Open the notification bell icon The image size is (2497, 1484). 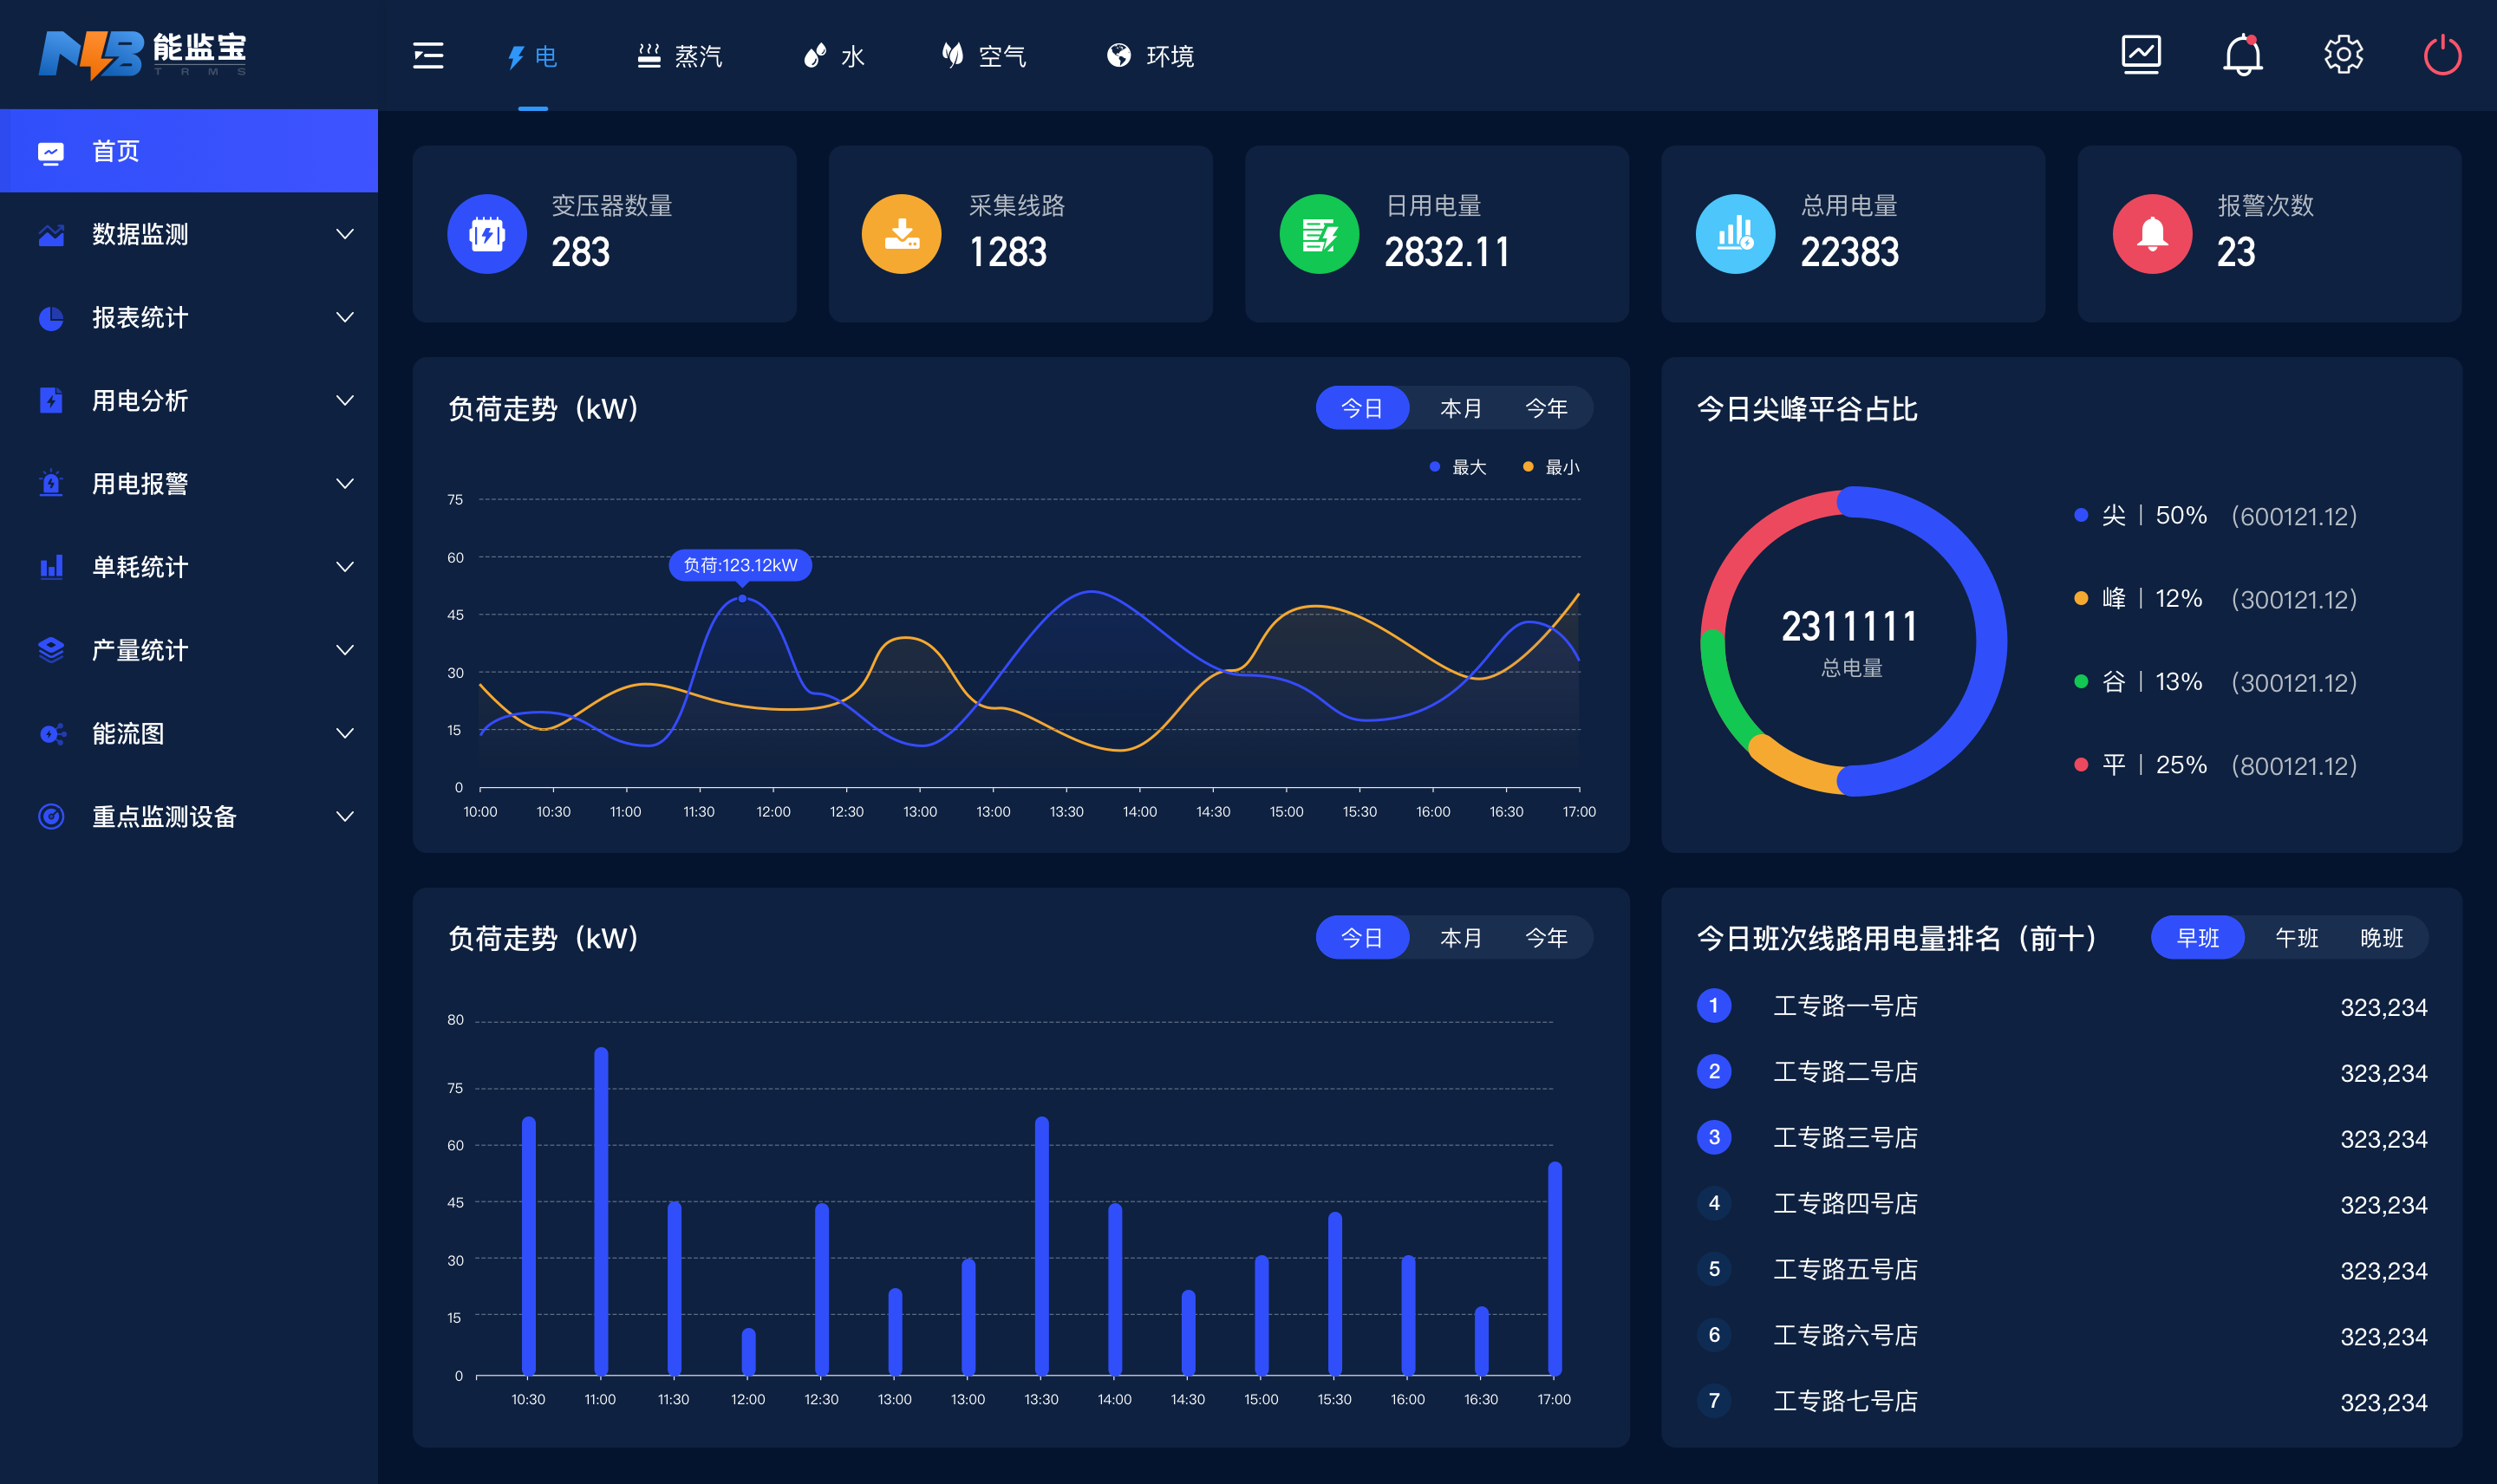pos(2242,55)
